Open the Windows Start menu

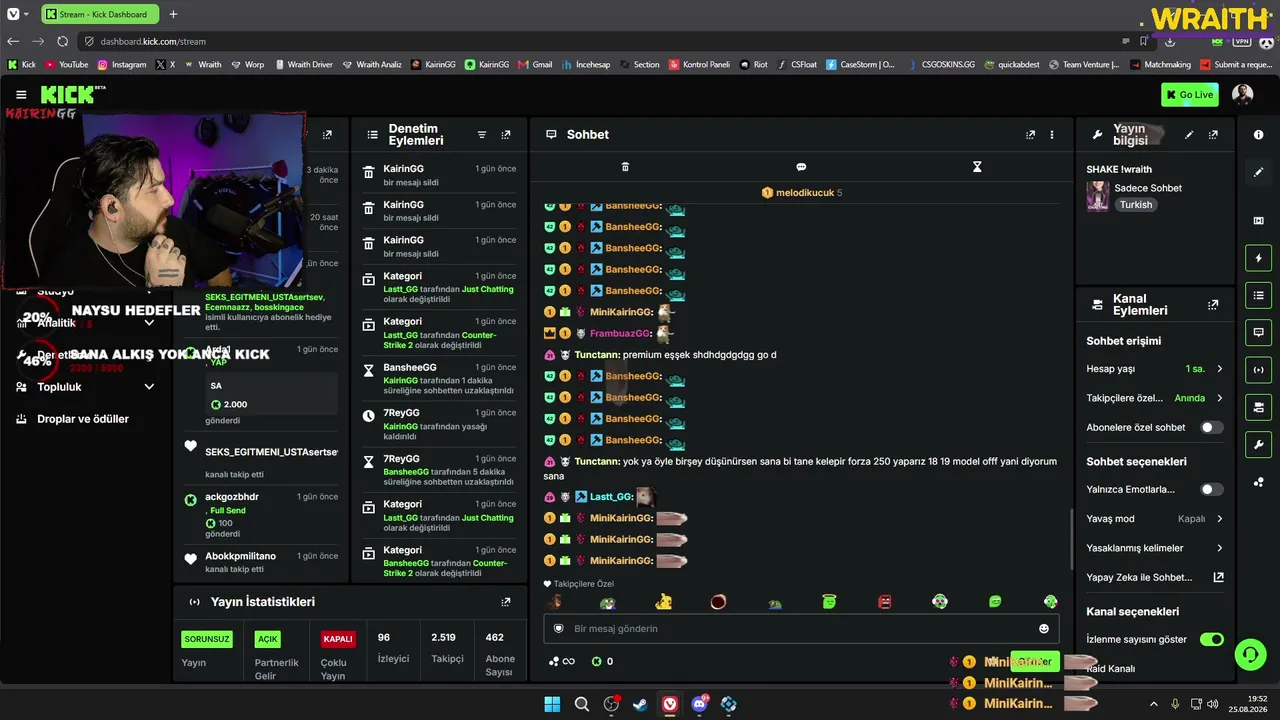click(552, 704)
